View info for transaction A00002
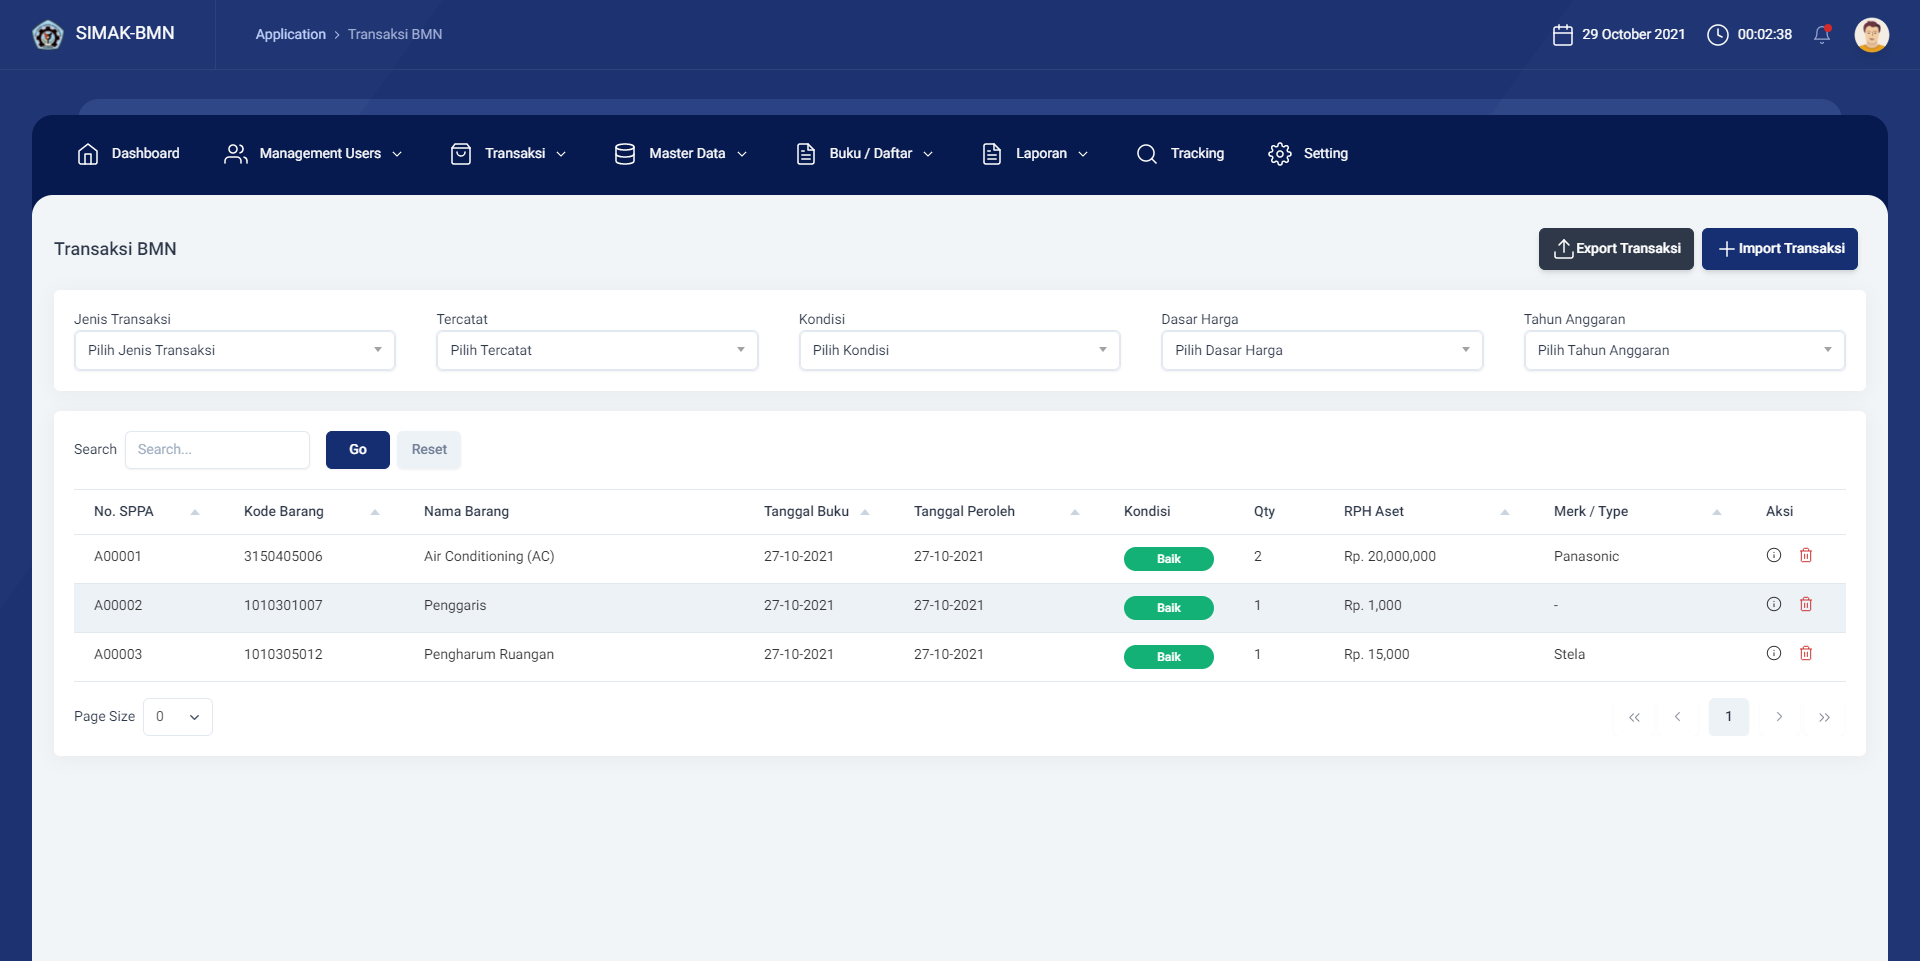The image size is (1920, 961). tap(1774, 605)
